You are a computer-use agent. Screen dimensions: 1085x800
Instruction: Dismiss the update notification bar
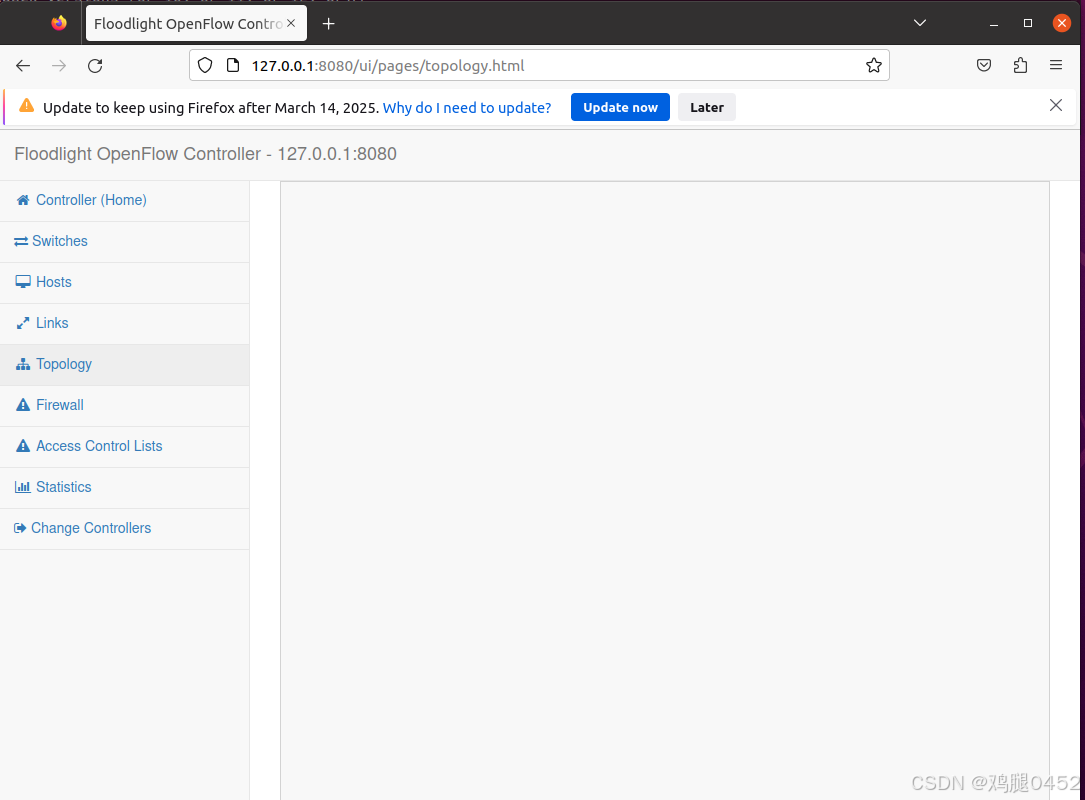click(x=1056, y=105)
